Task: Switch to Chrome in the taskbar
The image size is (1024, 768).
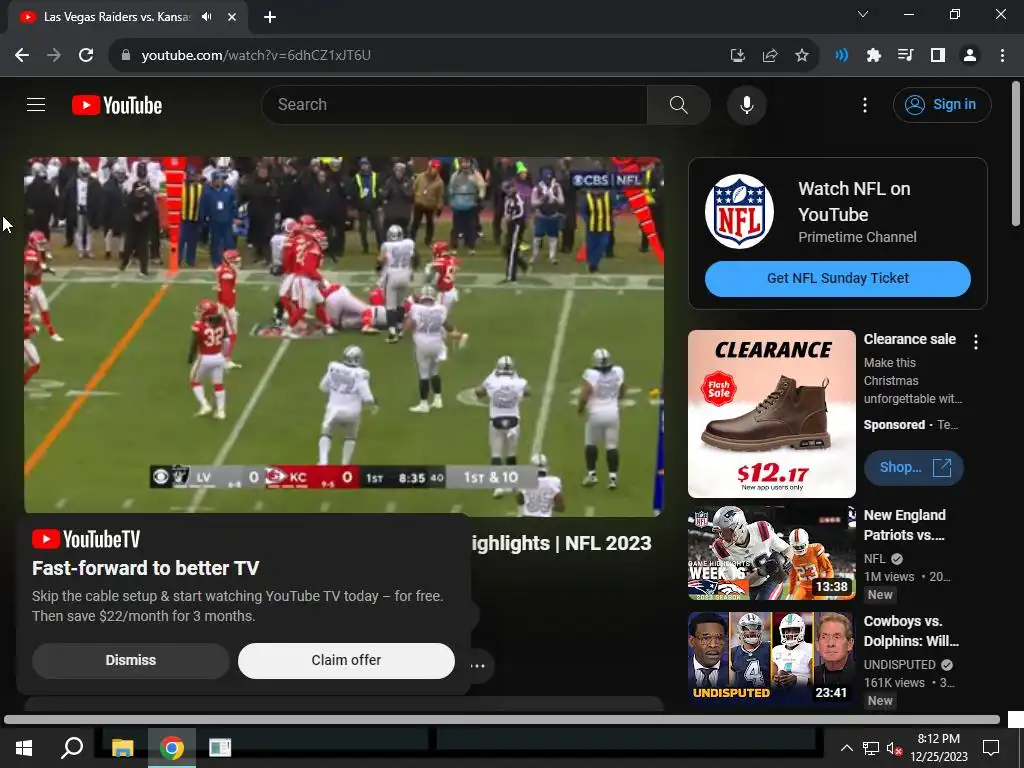Action: 172,747
